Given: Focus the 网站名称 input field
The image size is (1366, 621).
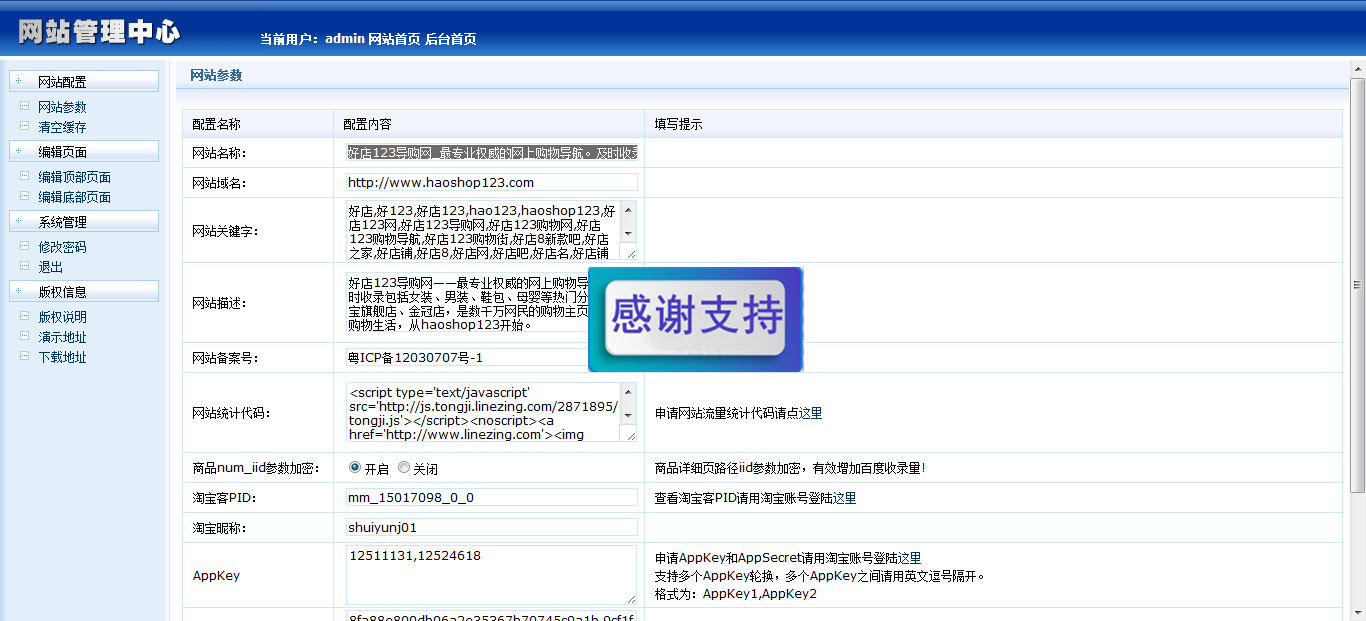Looking at the screenshot, I should click(492, 152).
